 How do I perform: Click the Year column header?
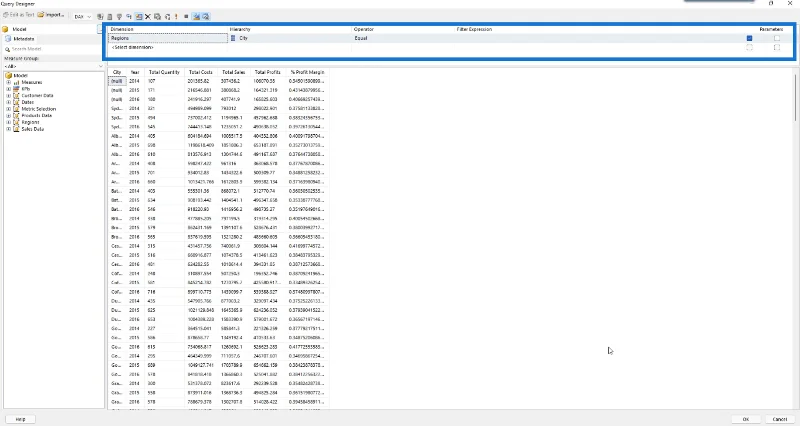click(135, 72)
